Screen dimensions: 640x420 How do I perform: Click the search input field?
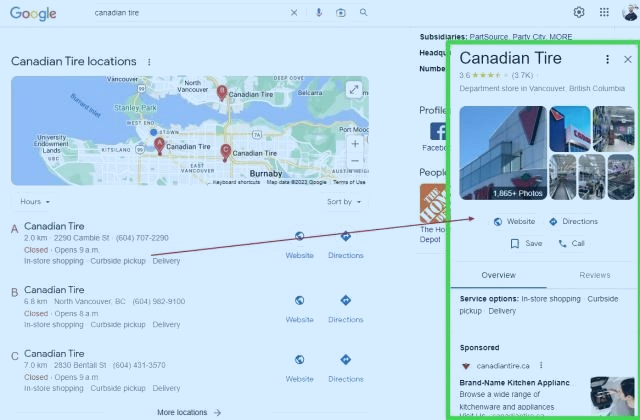(188, 13)
